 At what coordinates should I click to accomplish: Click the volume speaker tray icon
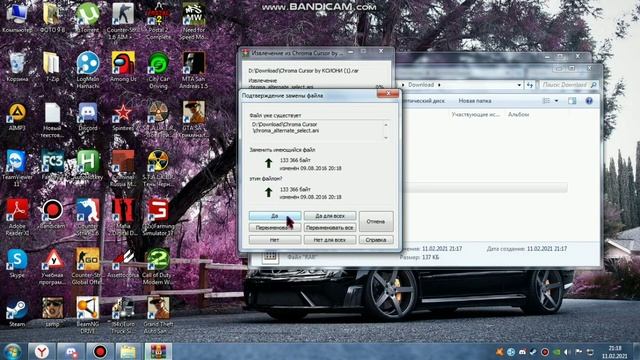tap(567, 352)
